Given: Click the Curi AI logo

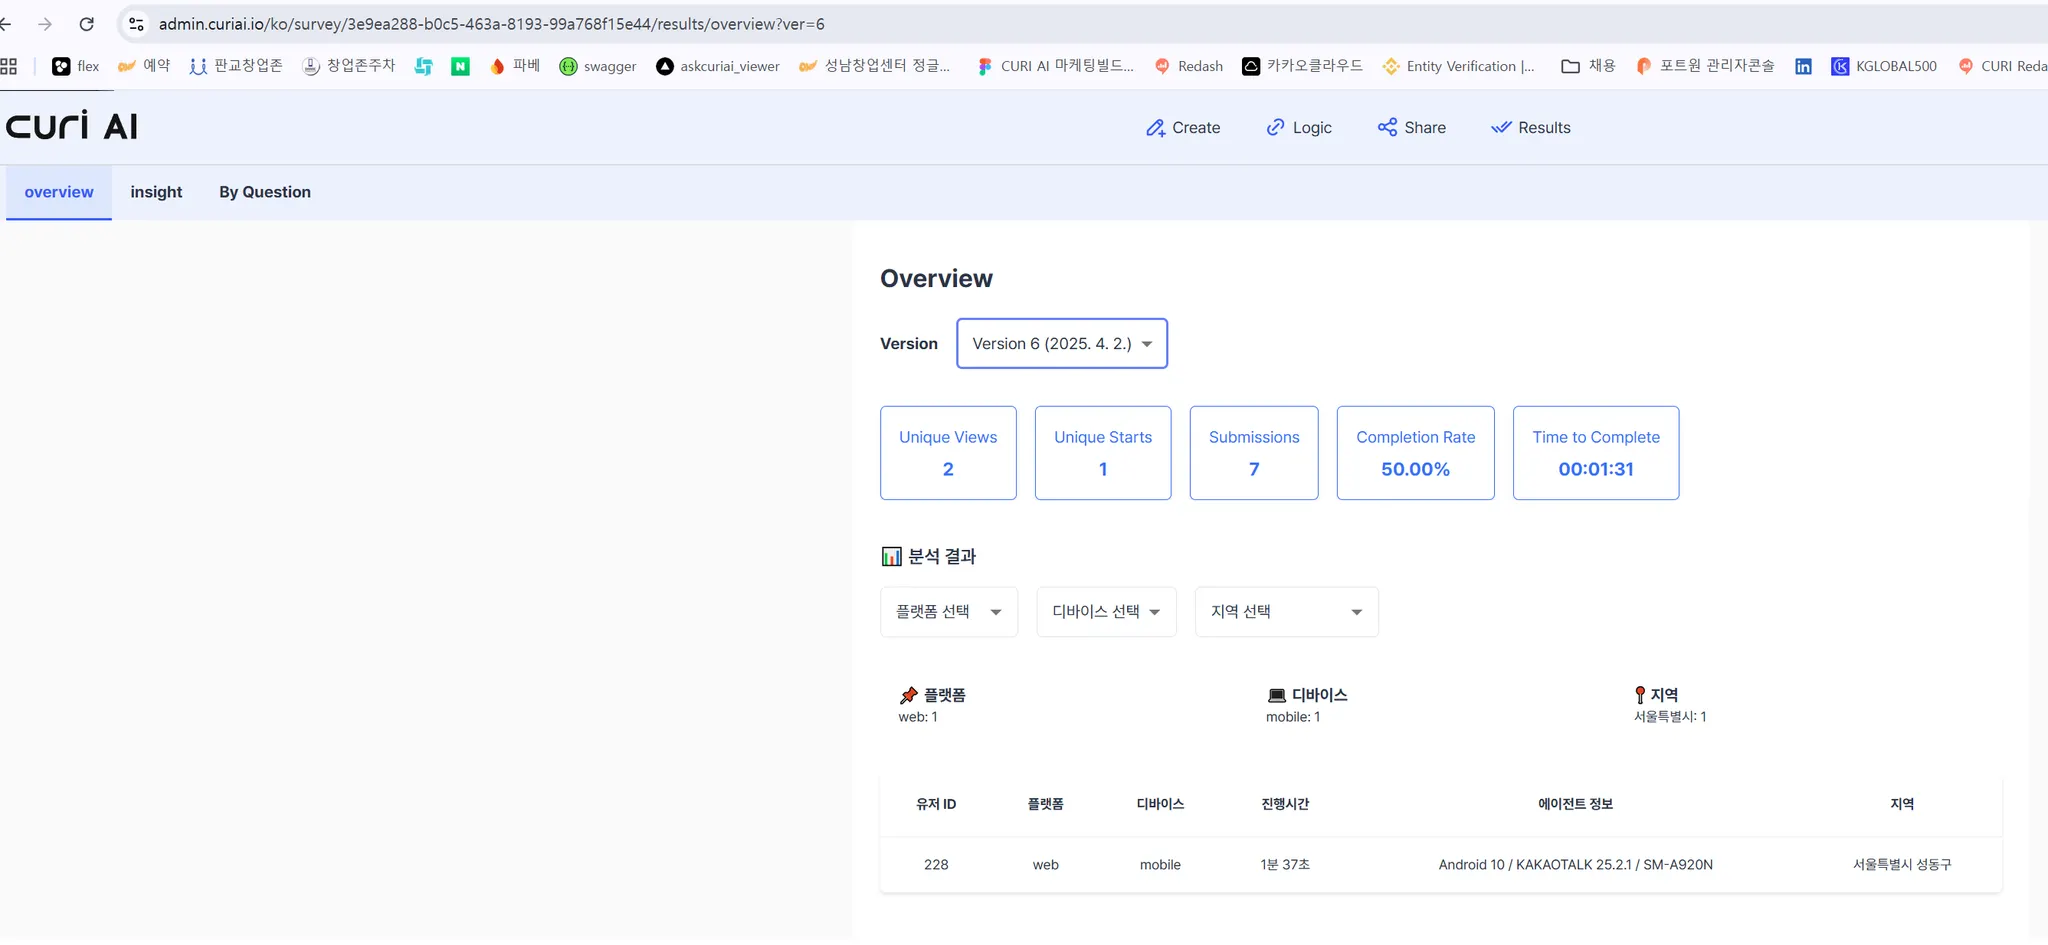Looking at the screenshot, I should pos(72,126).
